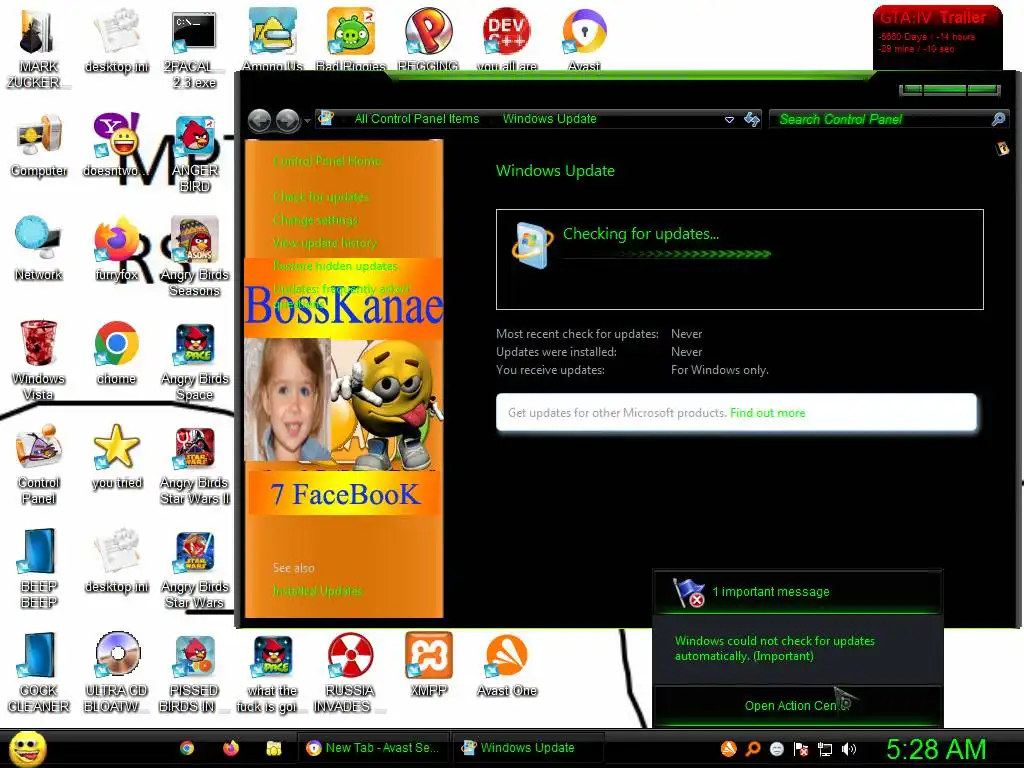Open the "you tried" star shortcut
Viewport: 1024px width, 768px height.
116,457
